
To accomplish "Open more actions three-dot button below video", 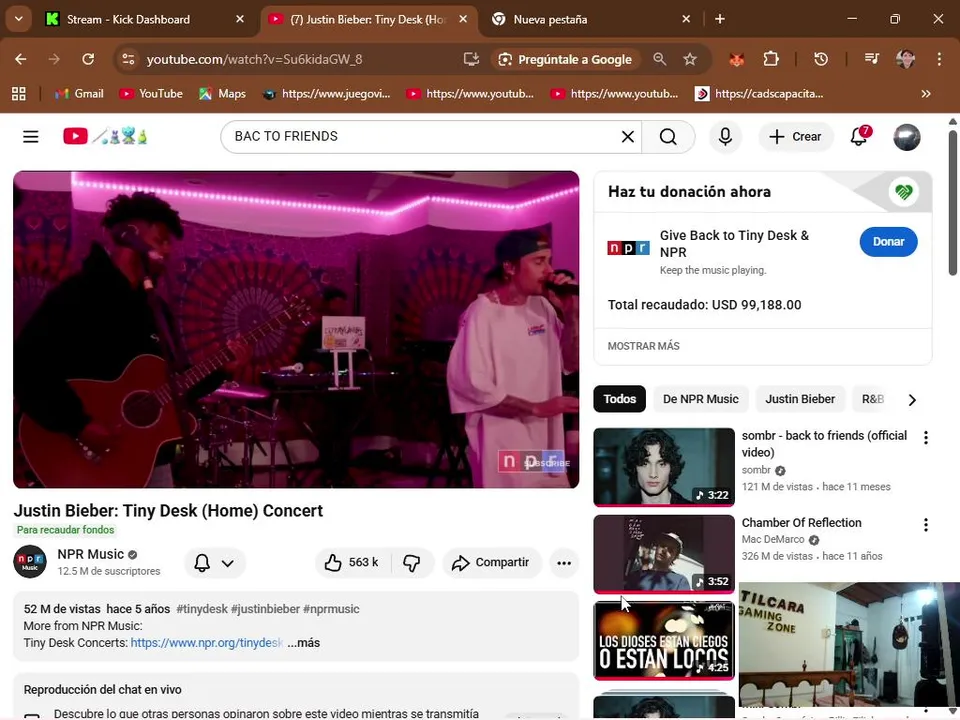I will tap(564, 563).
